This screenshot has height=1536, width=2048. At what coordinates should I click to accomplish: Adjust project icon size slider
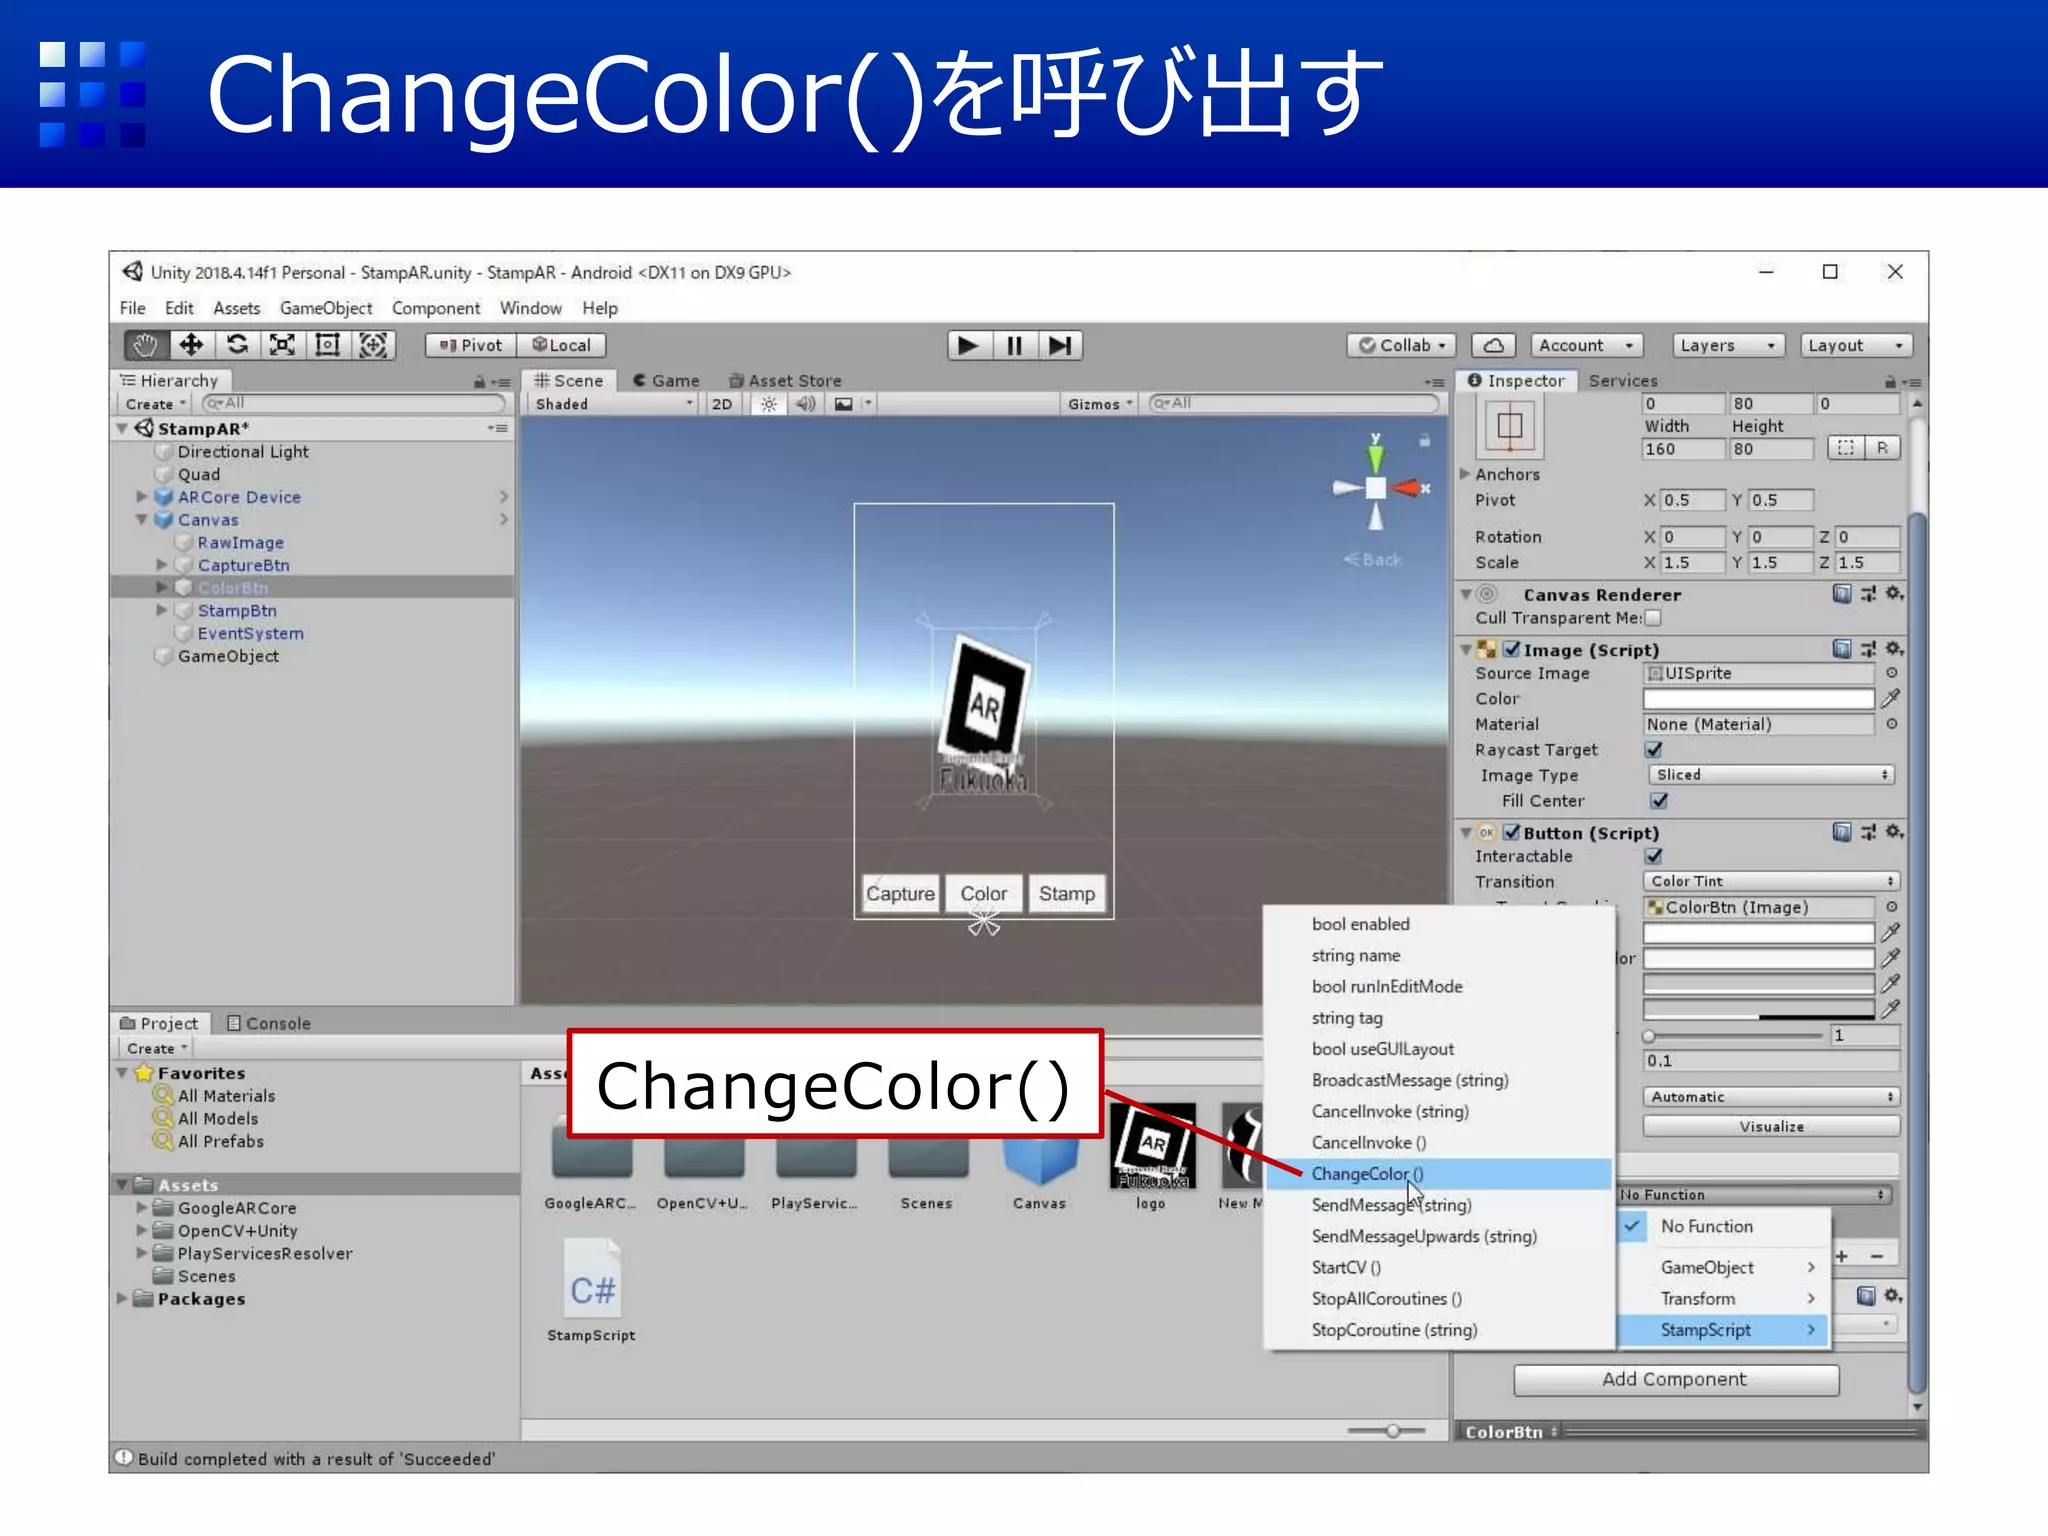pyautogui.click(x=1387, y=1431)
